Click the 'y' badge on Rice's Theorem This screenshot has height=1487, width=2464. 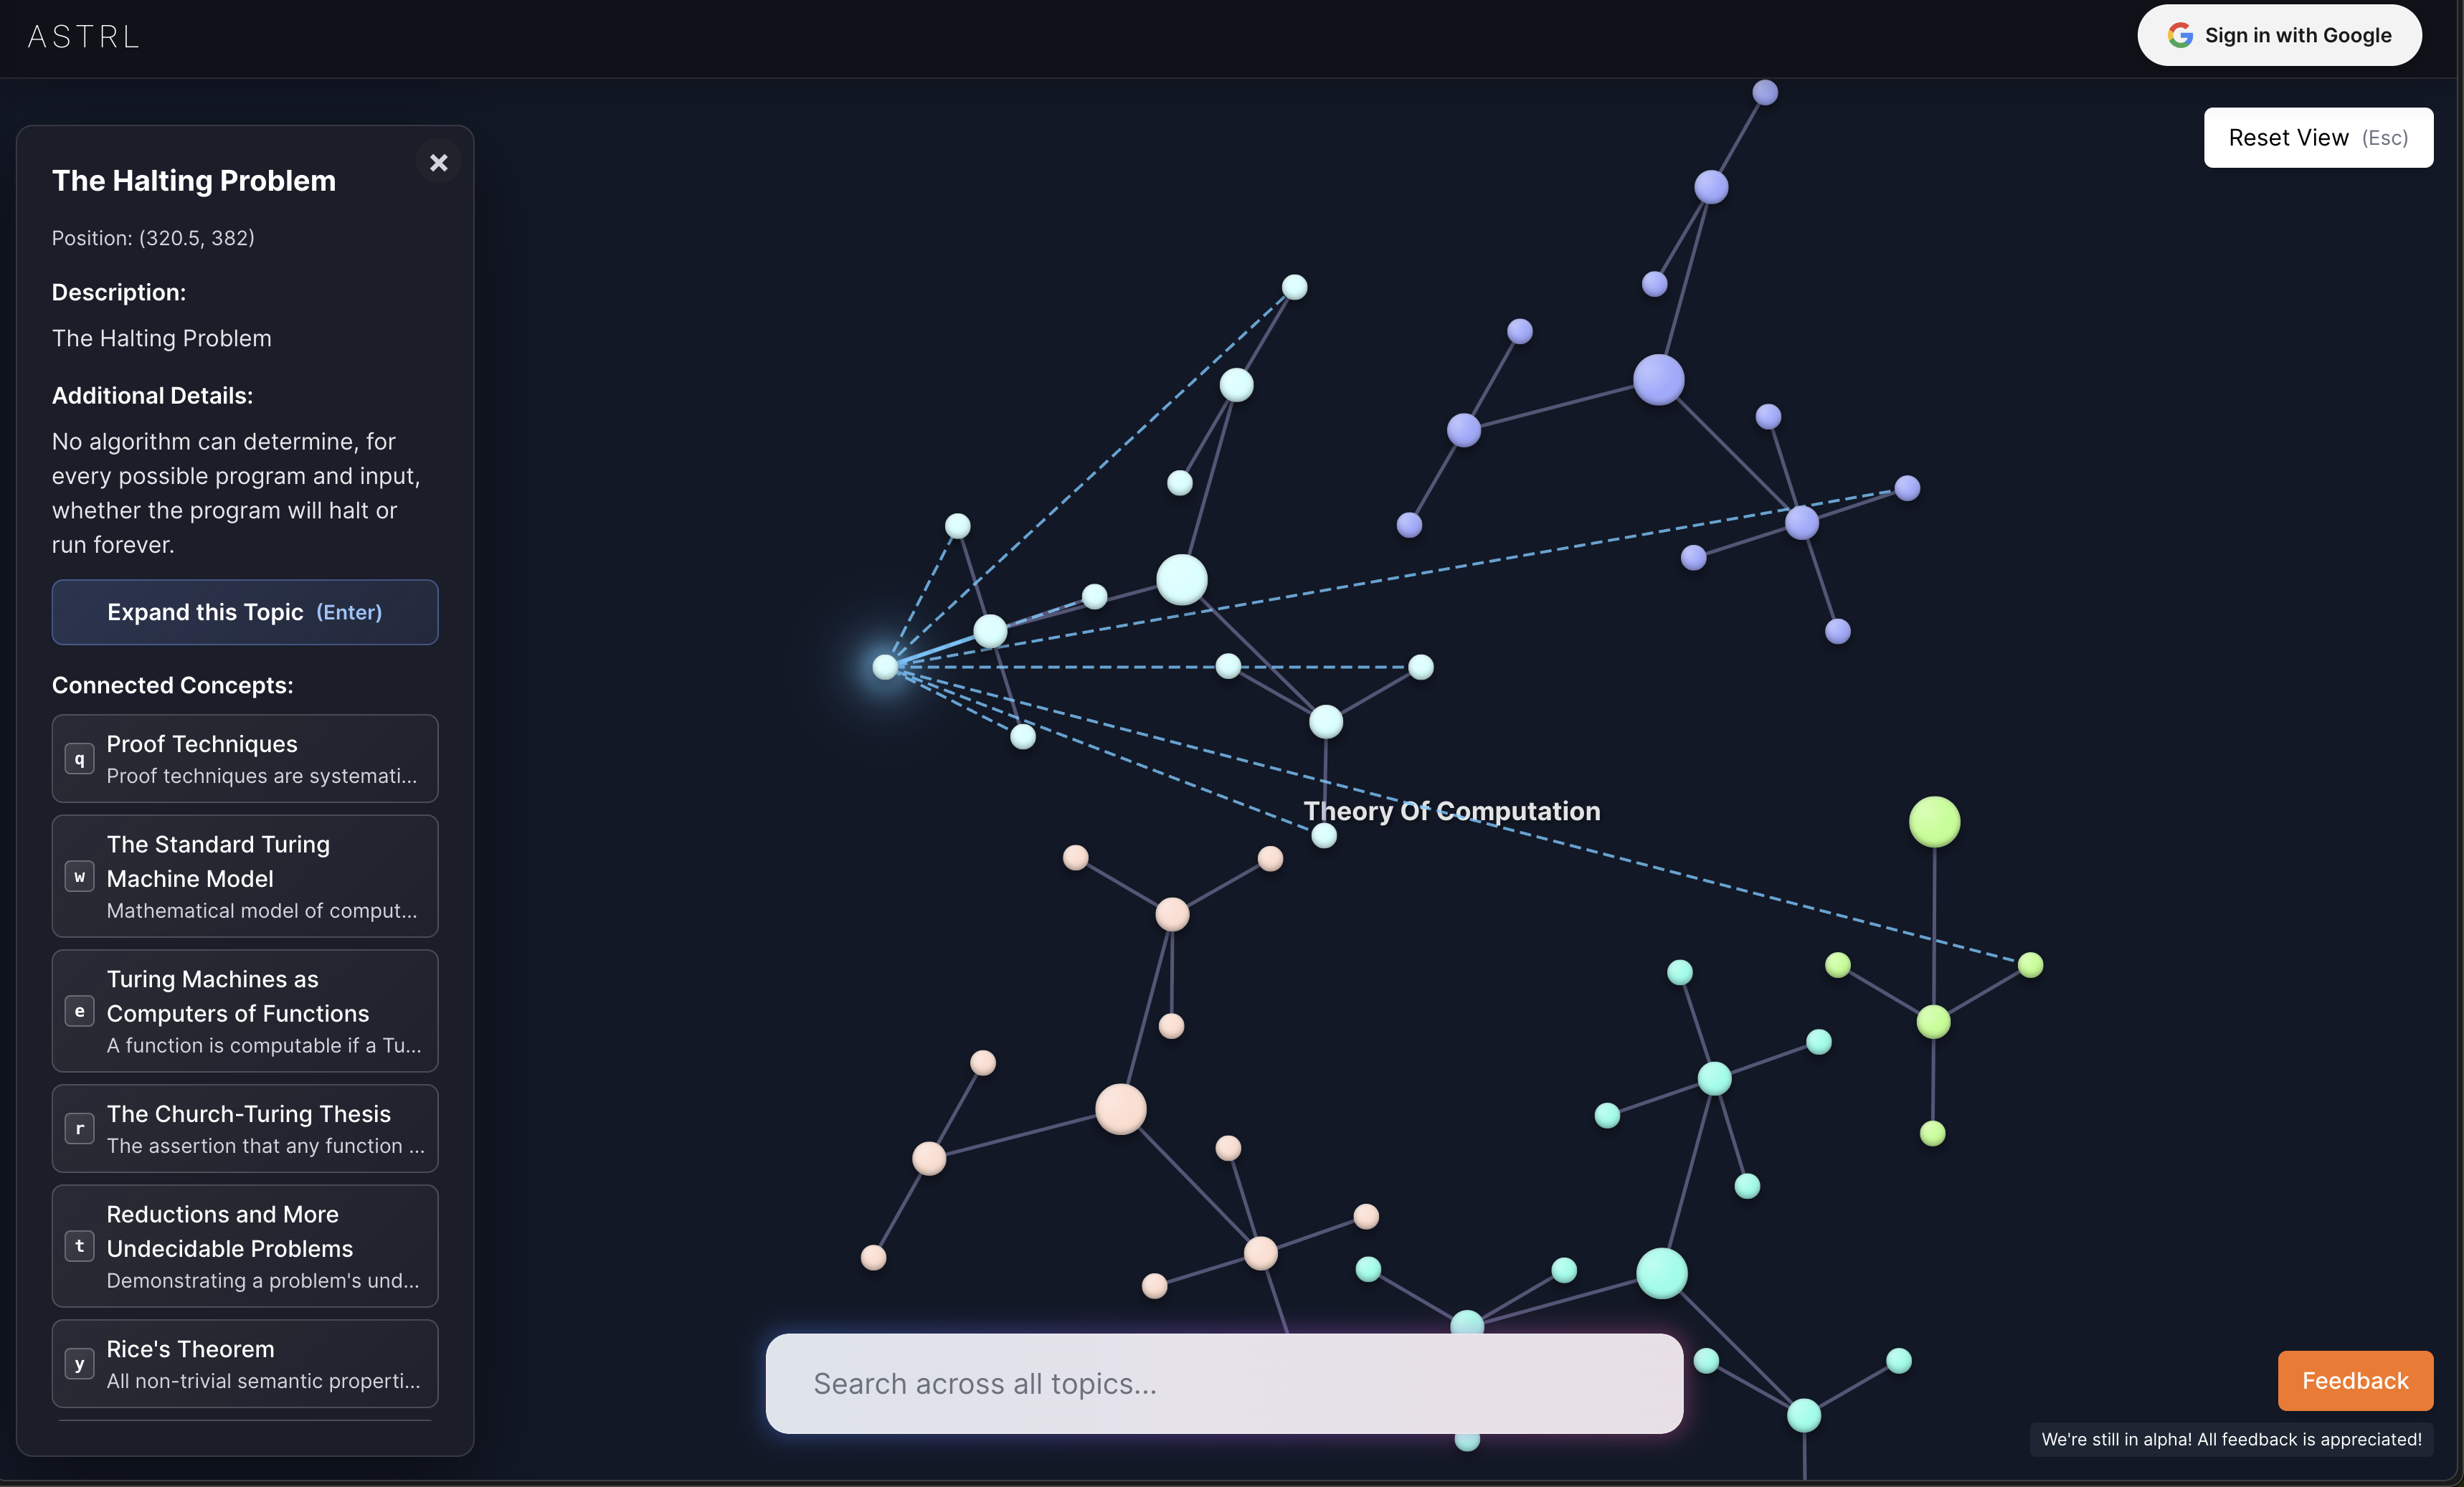[x=79, y=1364]
